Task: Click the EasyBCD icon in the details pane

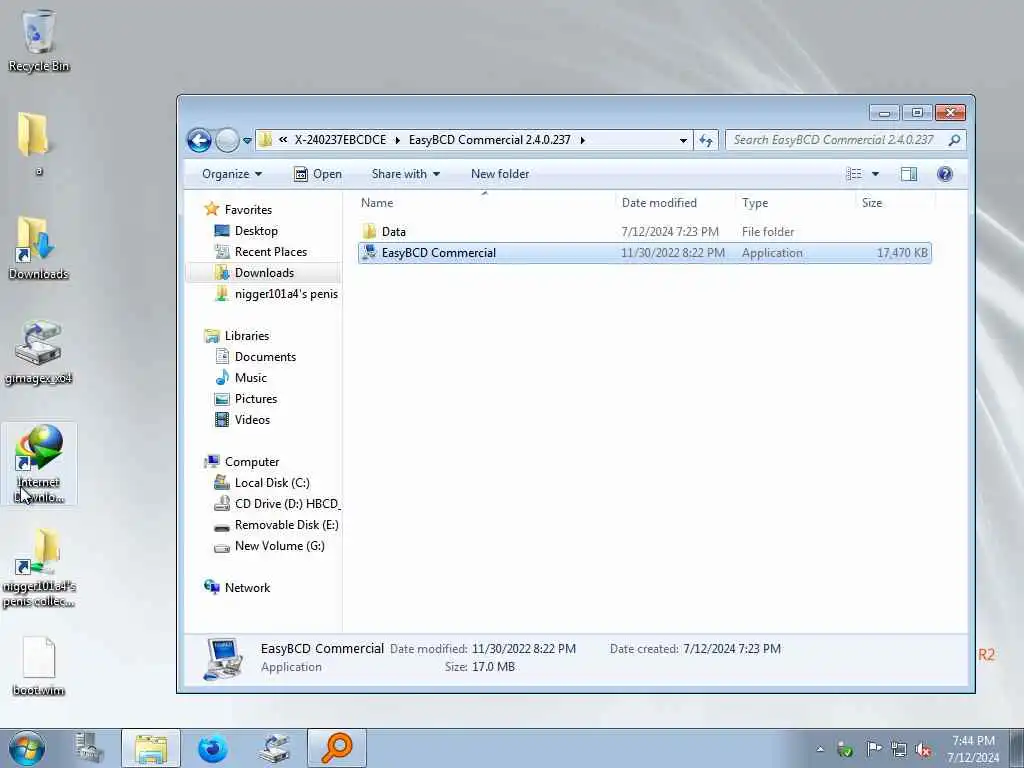Action: 223,658
